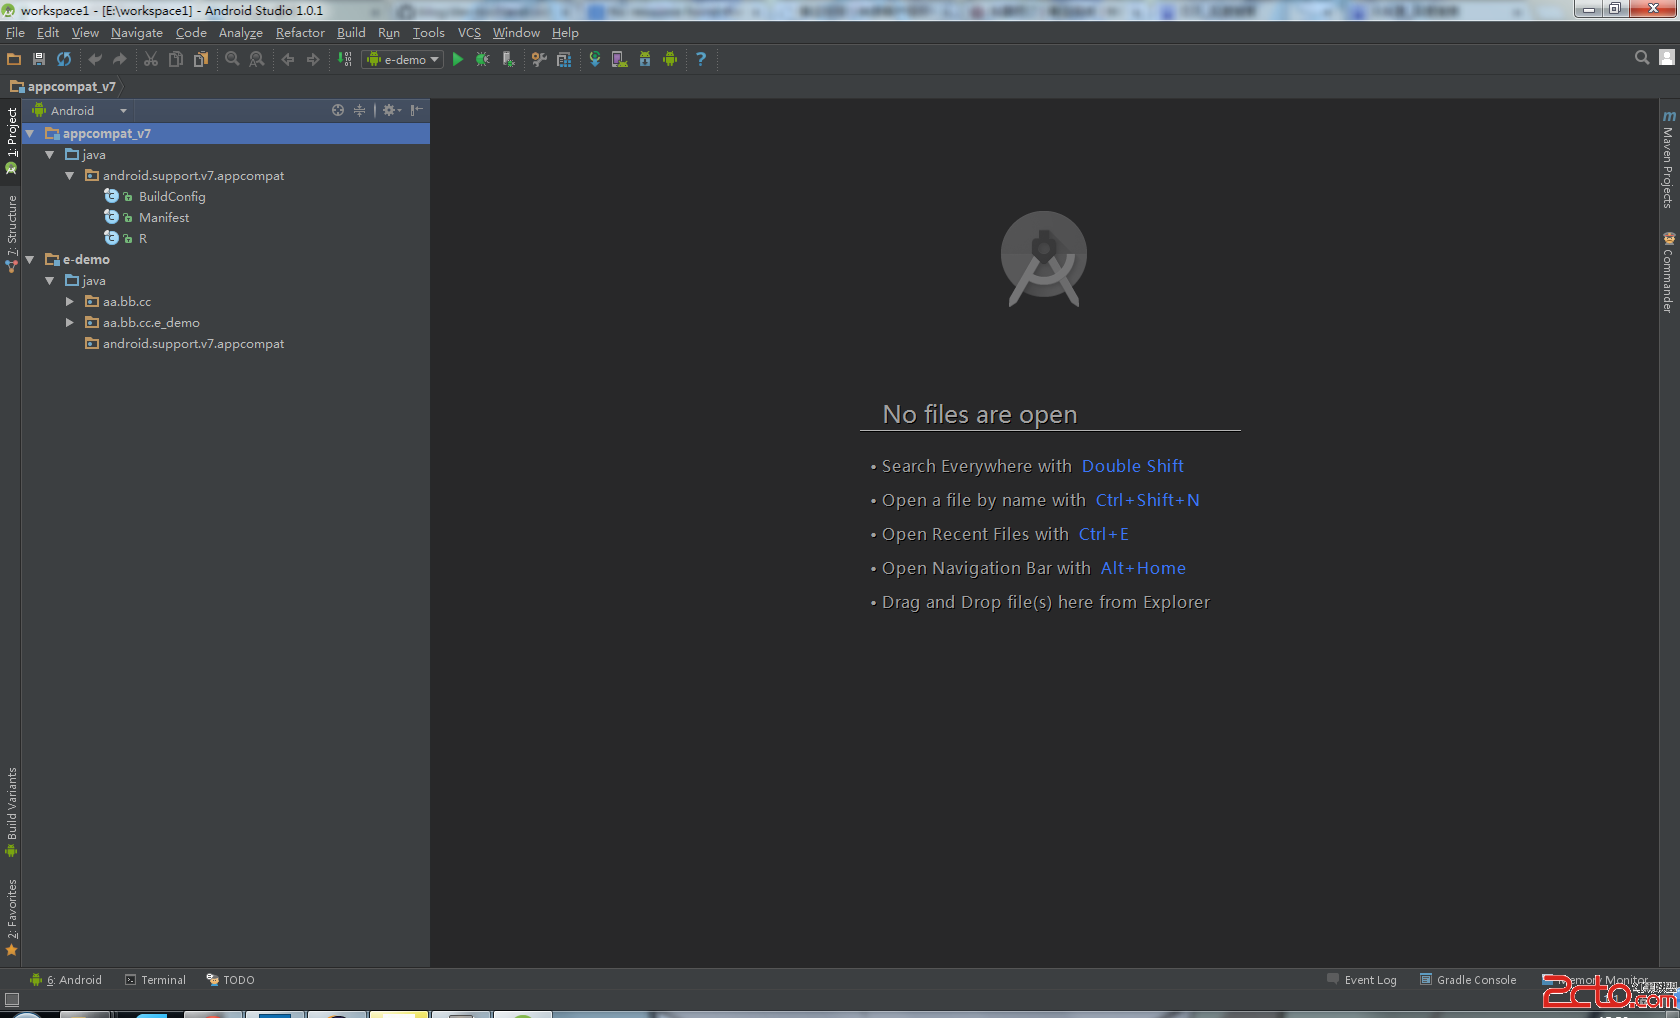Expand the aa.bb.cc package node
The width and height of the screenshot is (1680, 1018).
point(70,302)
